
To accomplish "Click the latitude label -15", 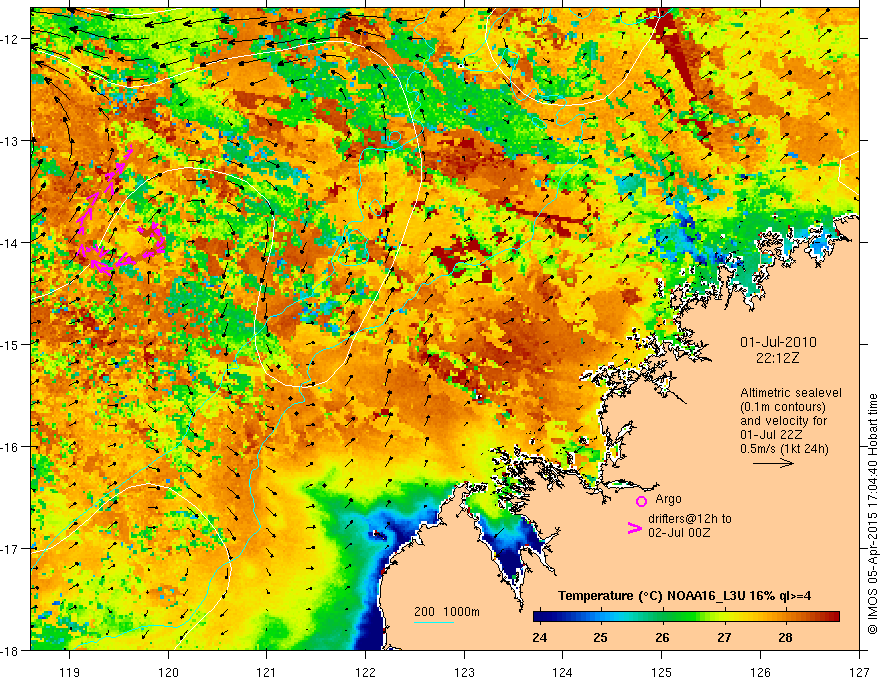I will click(10, 344).
